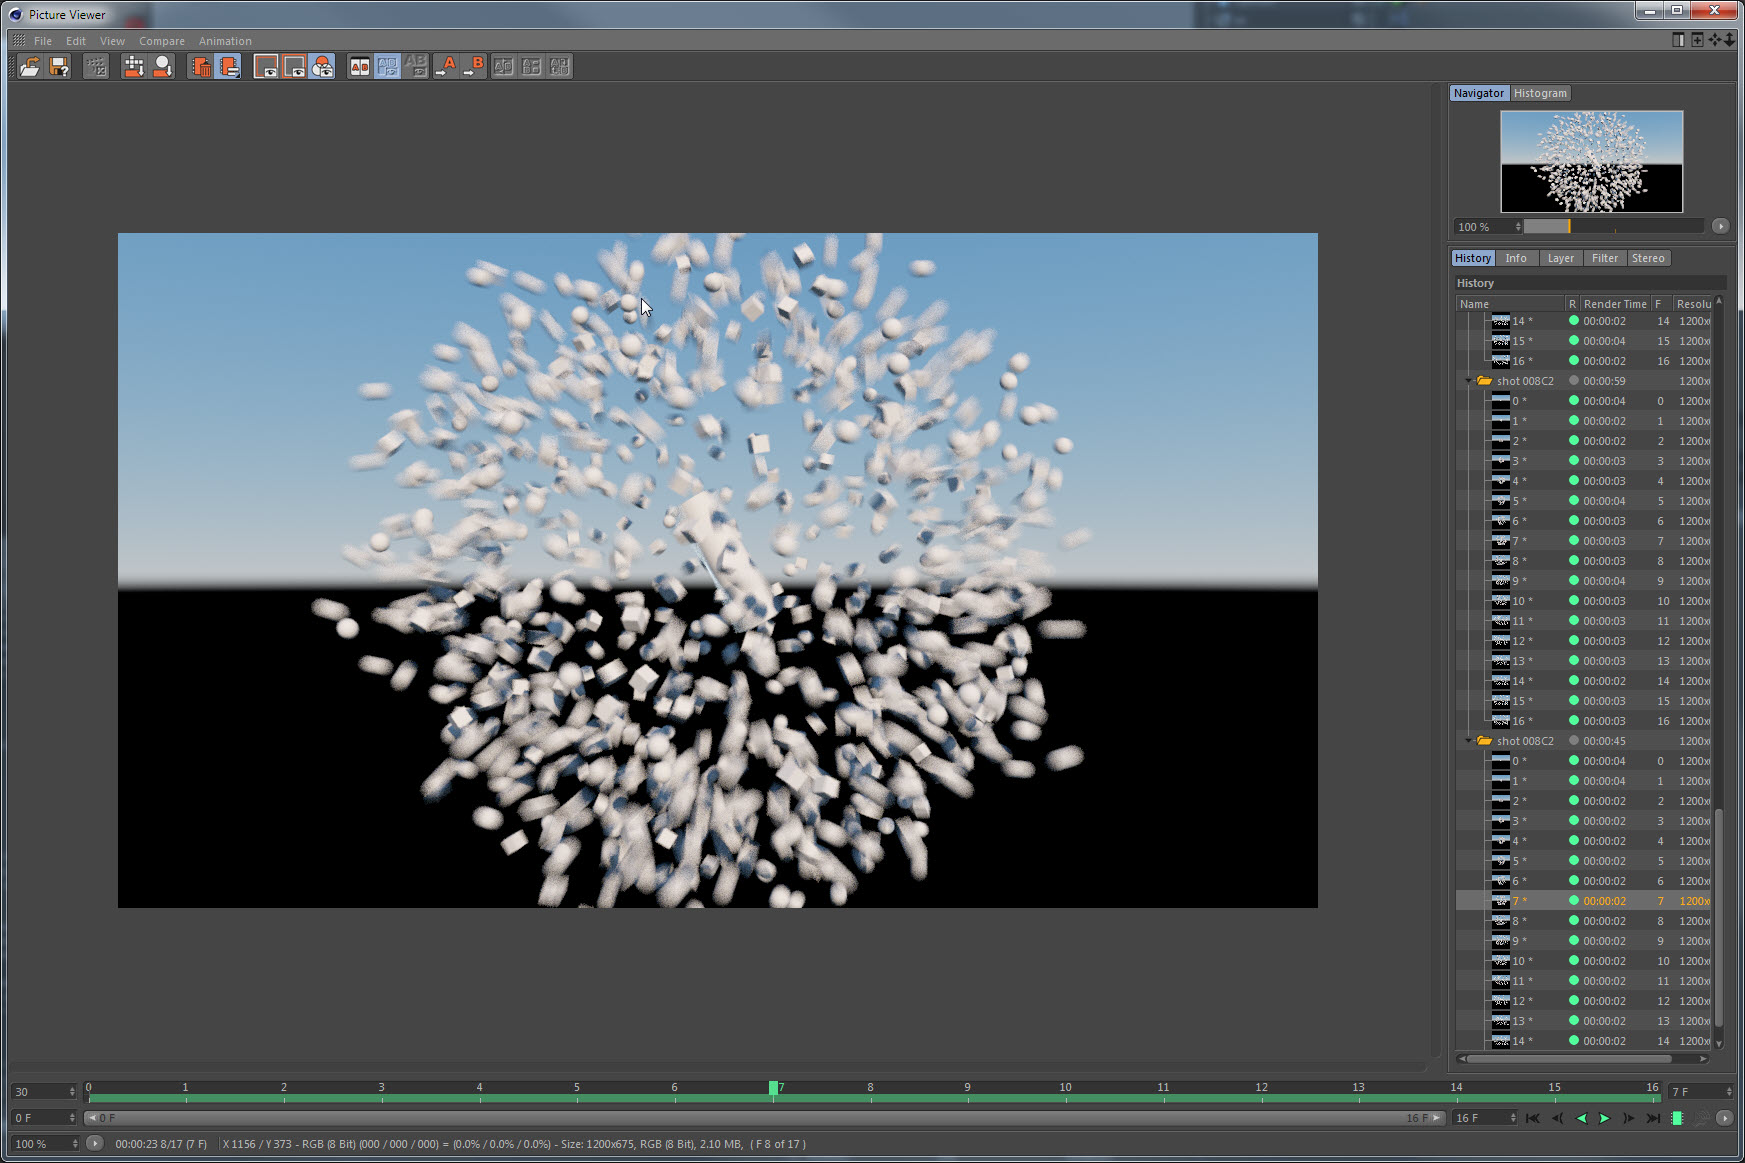Toggle the multi-pass display icon
This screenshot has height=1163, width=1745.
[322, 67]
